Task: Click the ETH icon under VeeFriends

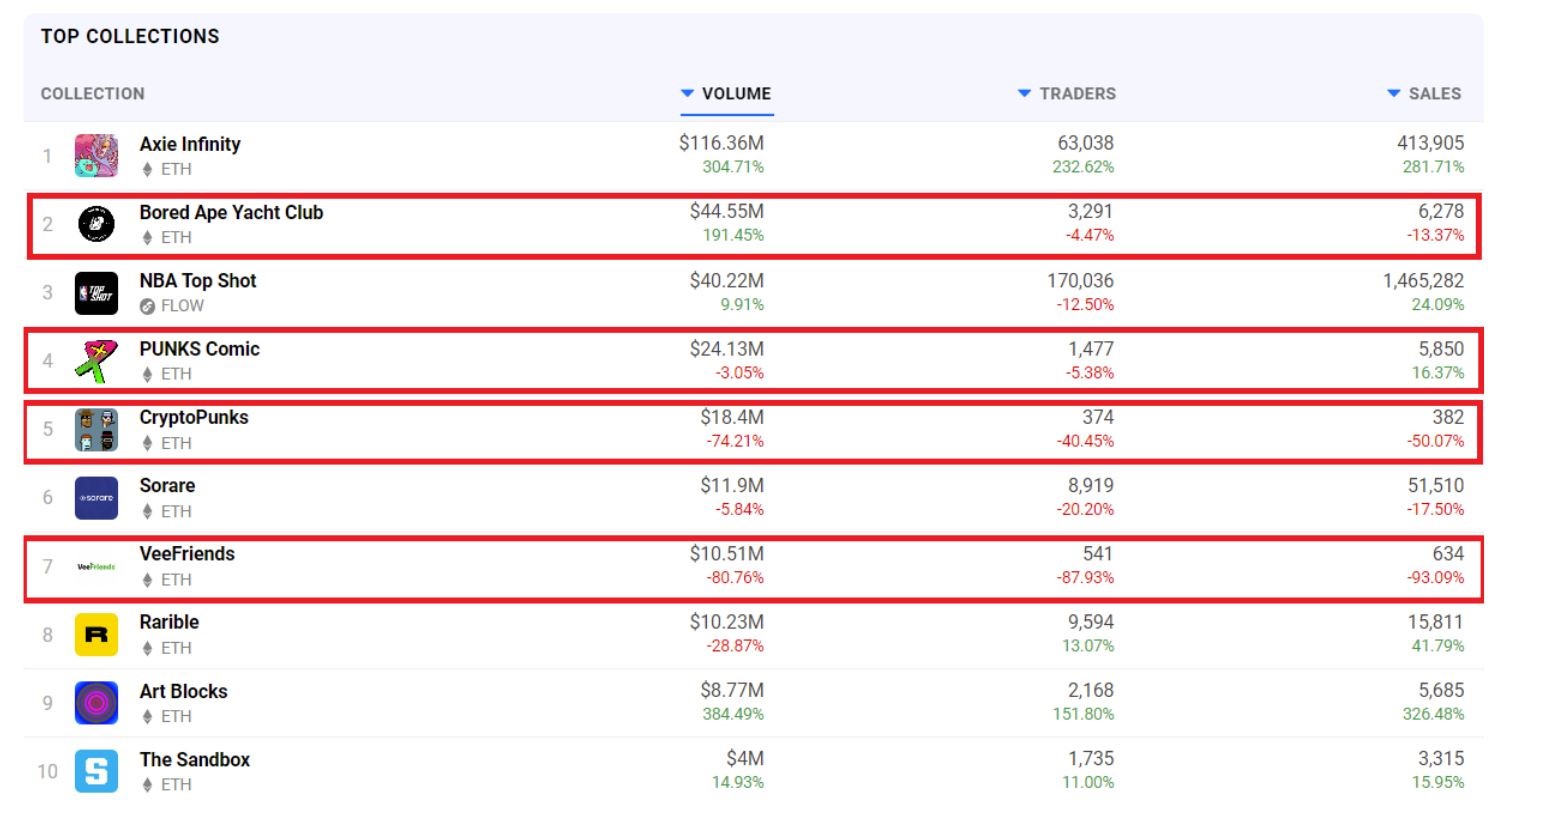Action: pyautogui.click(x=147, y=580)
